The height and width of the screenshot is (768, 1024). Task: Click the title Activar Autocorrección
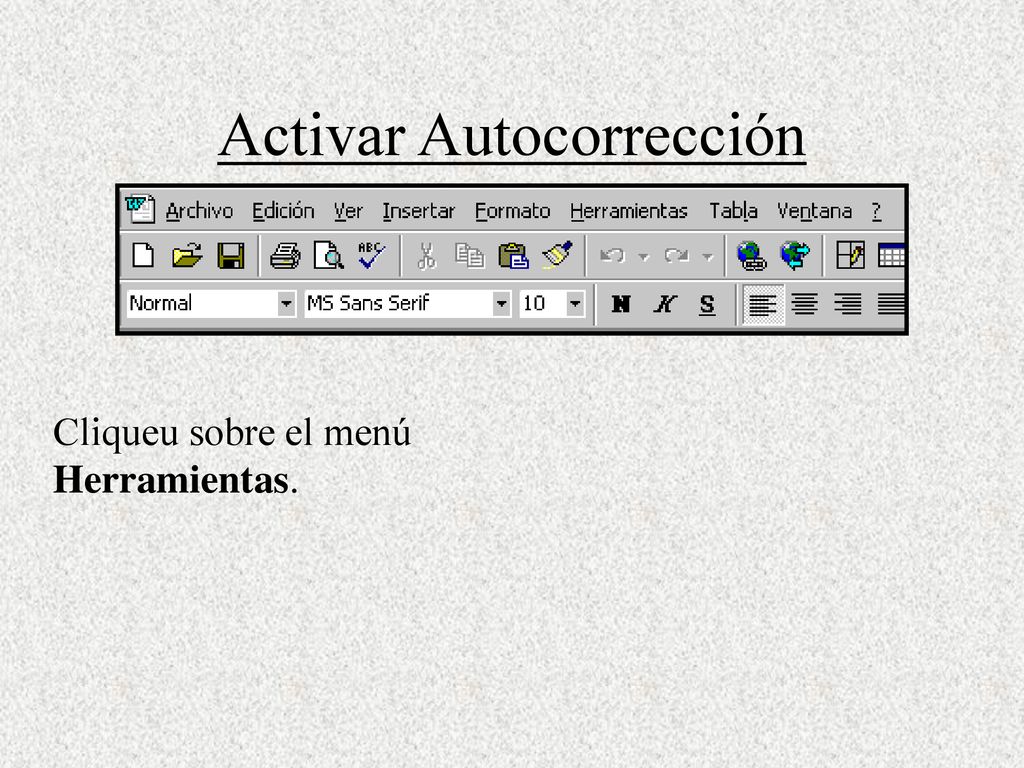pyautogui.click(x=512, y=136)
